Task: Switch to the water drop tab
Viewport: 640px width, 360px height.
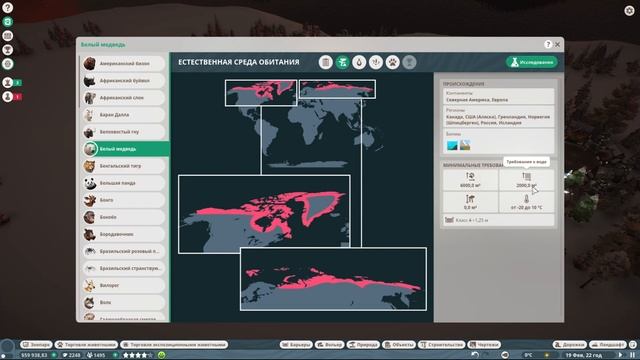Action: click(x=359, y=62)
